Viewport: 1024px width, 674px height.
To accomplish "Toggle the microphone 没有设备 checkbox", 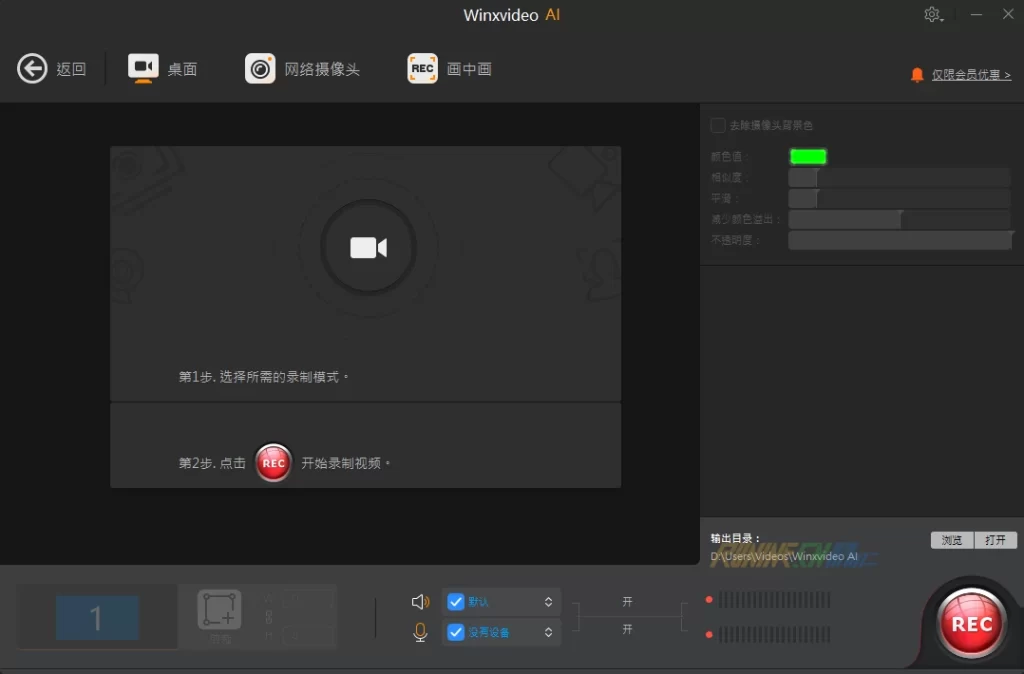I will click(456, 632).
